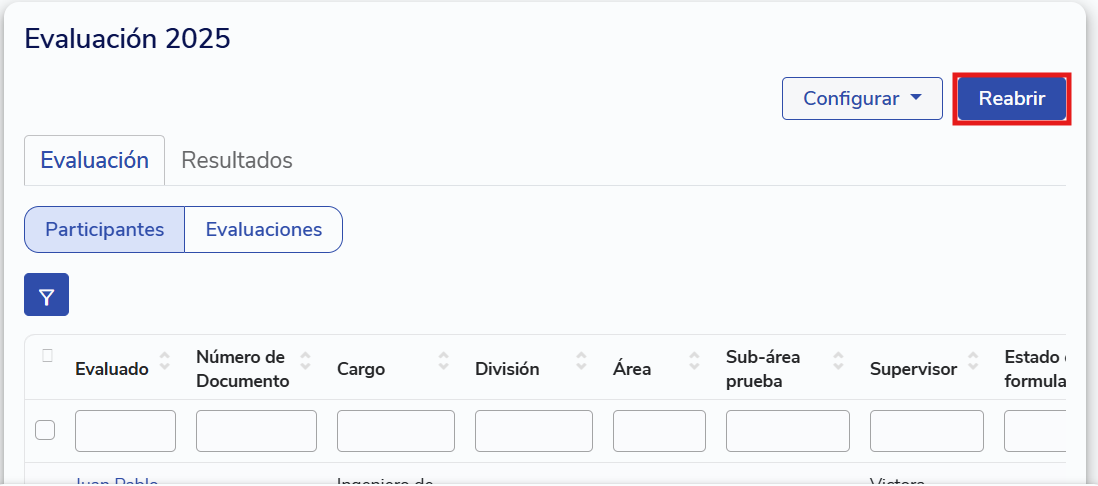Check the select-all checkbox in table header
1098x486 pixels.
point(46,355)
